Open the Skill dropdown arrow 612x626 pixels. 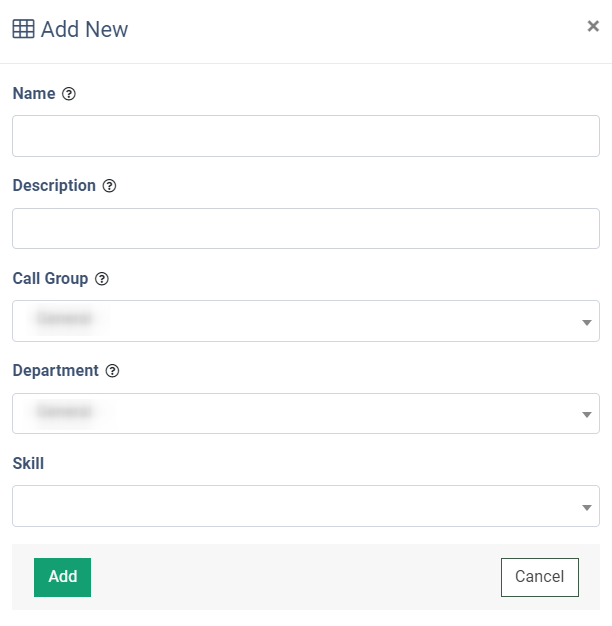586,508
